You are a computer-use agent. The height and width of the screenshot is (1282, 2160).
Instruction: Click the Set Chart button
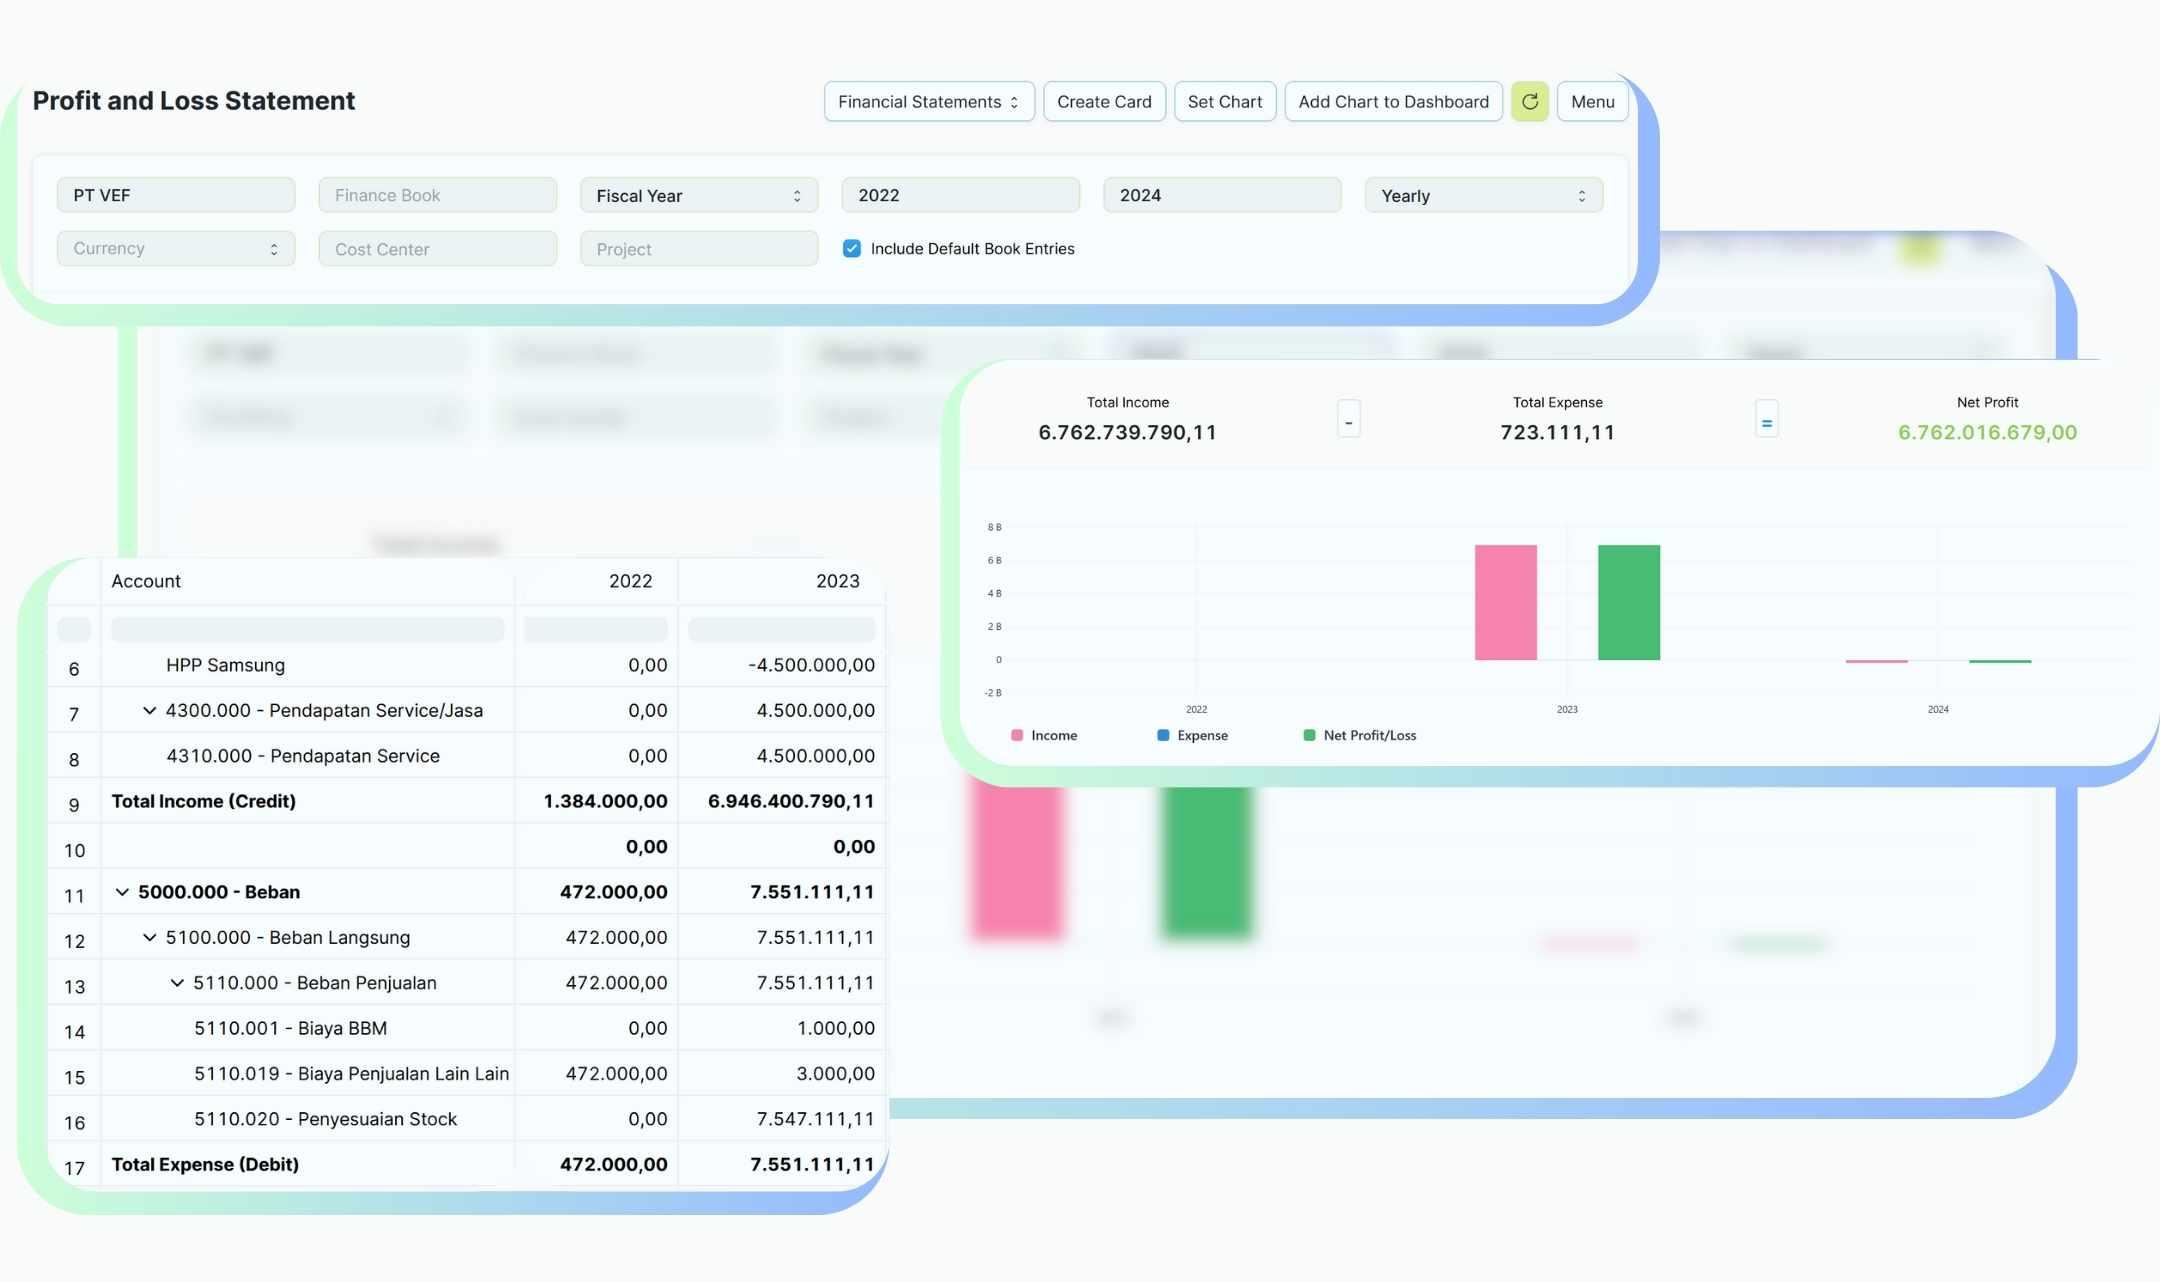click(x=1224, y=101)
